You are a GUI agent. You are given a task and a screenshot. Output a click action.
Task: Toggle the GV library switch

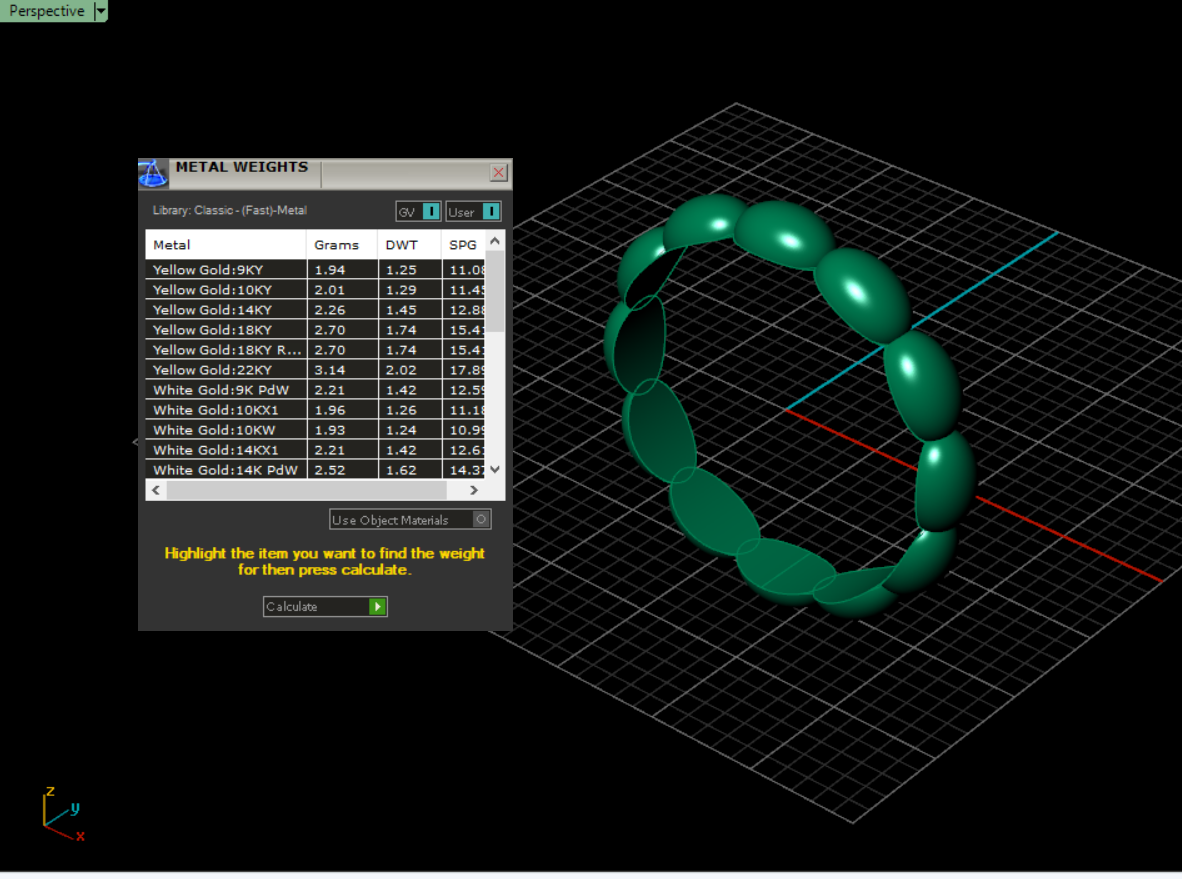[x=431, y=212]
